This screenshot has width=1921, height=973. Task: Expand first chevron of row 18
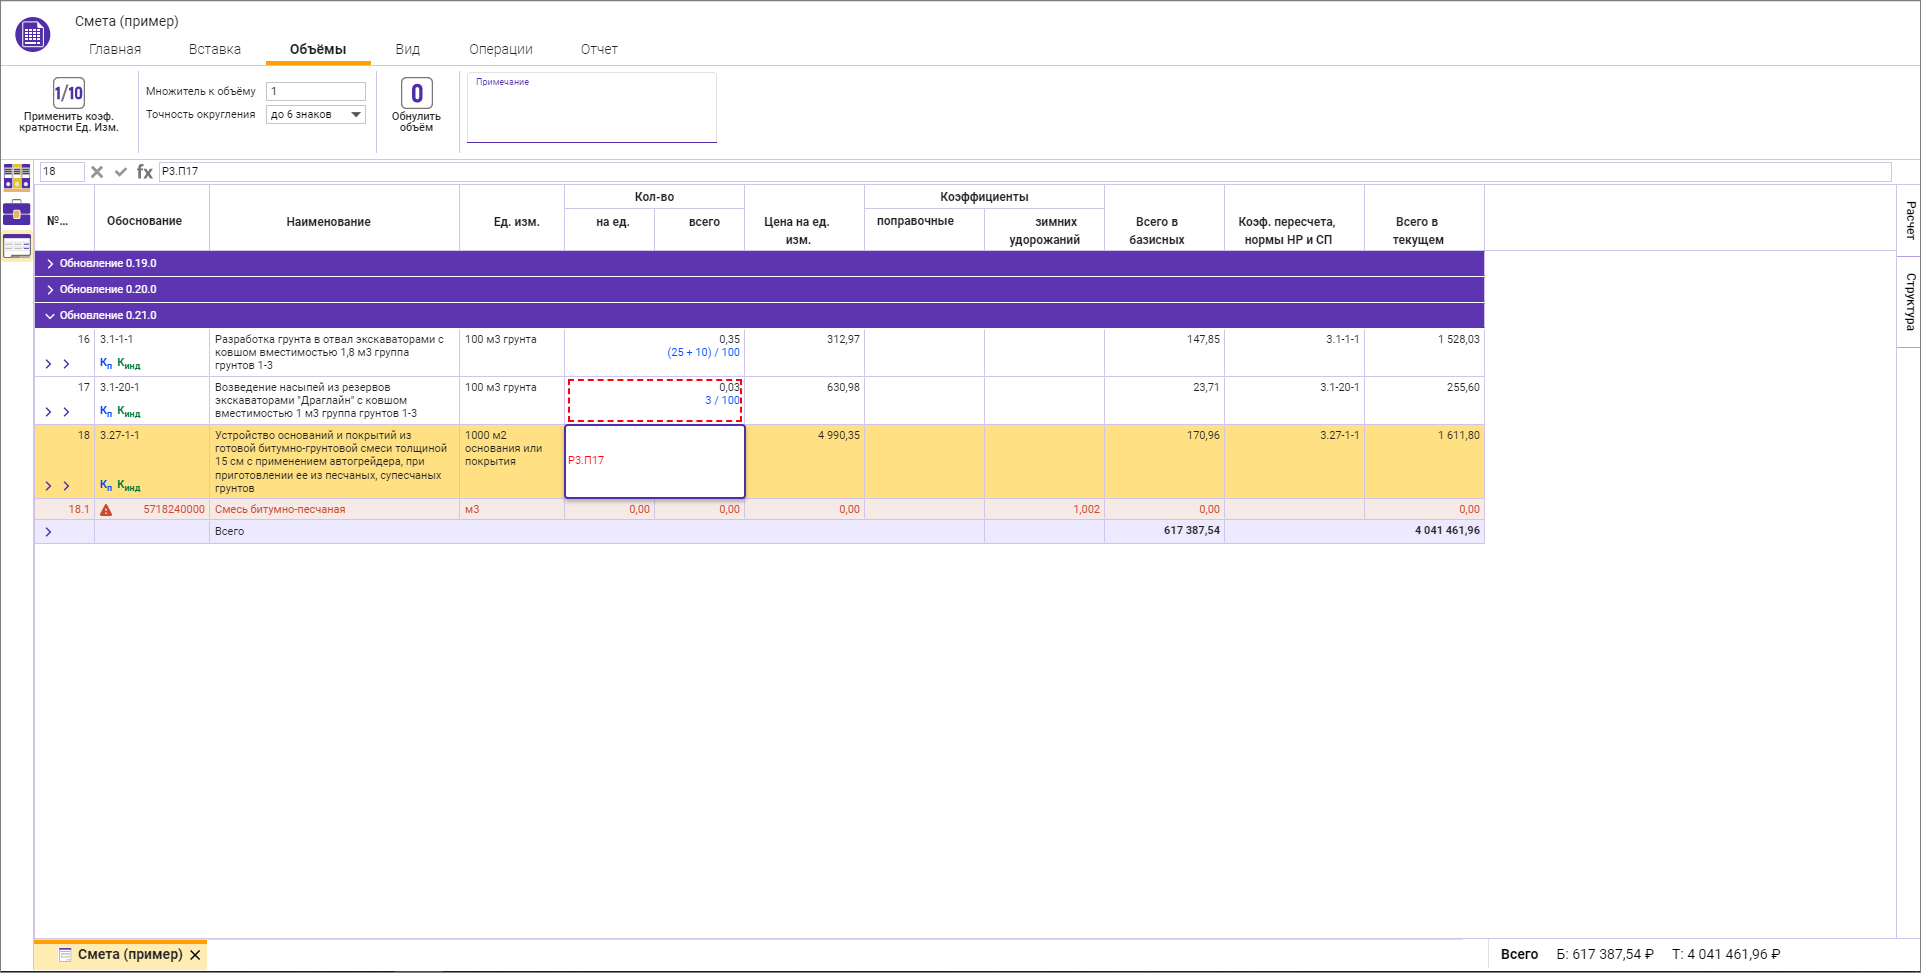click(48, 486)
